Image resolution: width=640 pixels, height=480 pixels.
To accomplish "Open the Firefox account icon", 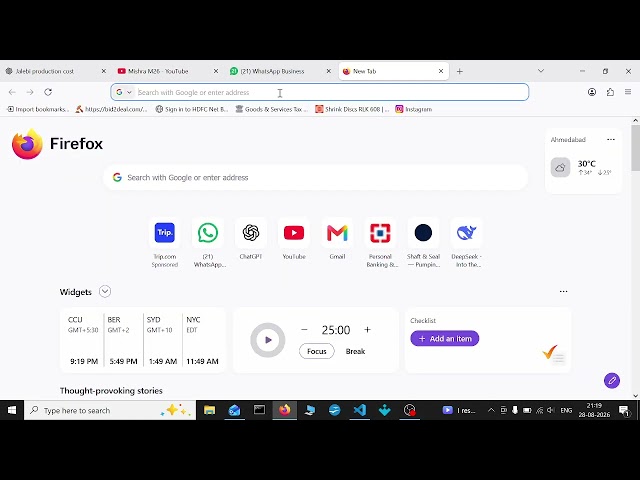I will (592, 92).
